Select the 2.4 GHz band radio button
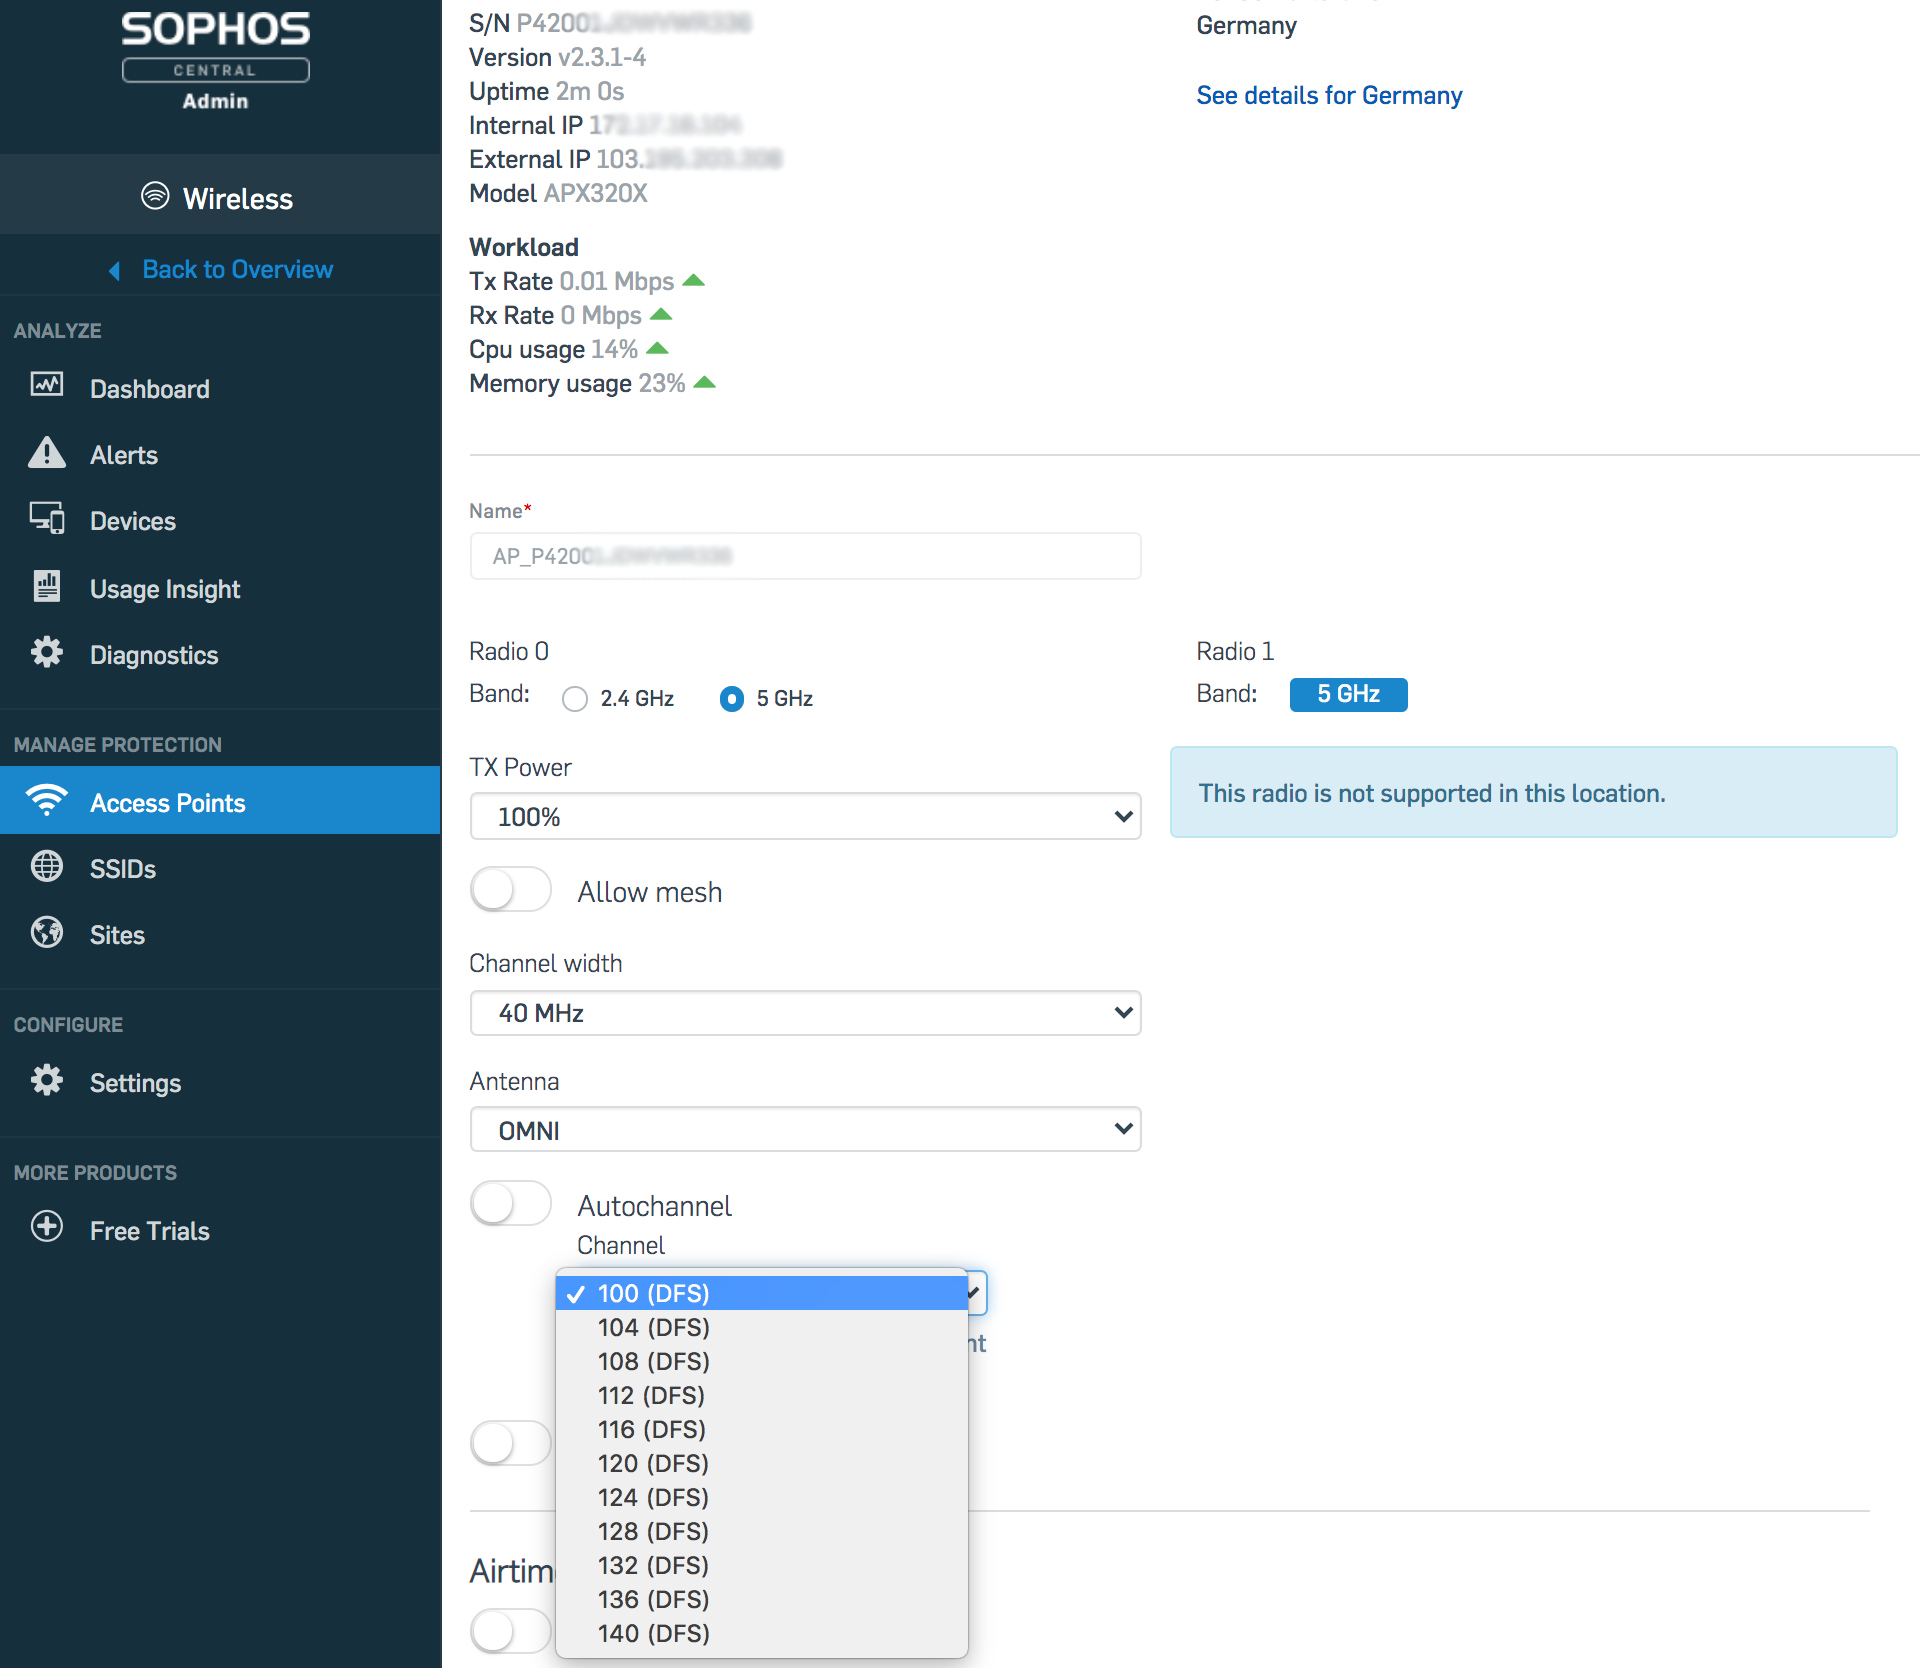The height and width of the screenshot is (1668, 1920). [575, 699]
